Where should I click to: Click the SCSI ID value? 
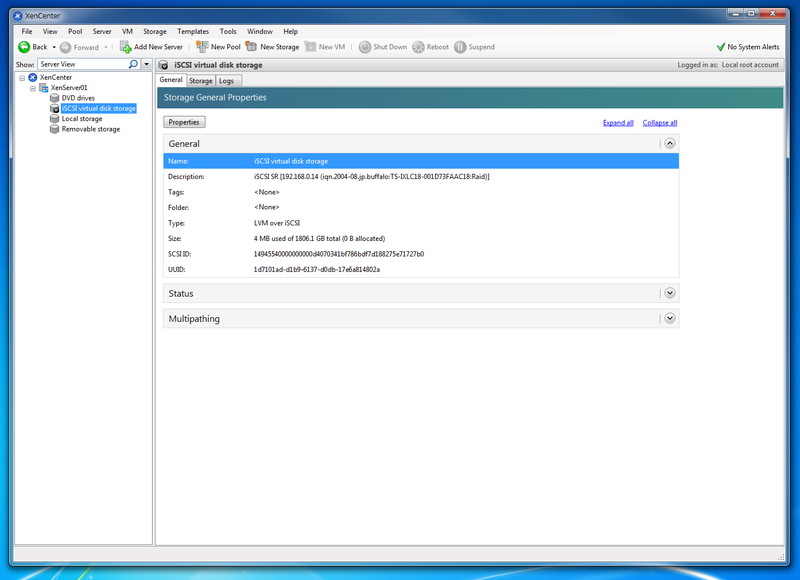pyautogui.click(x=339, y=254)
